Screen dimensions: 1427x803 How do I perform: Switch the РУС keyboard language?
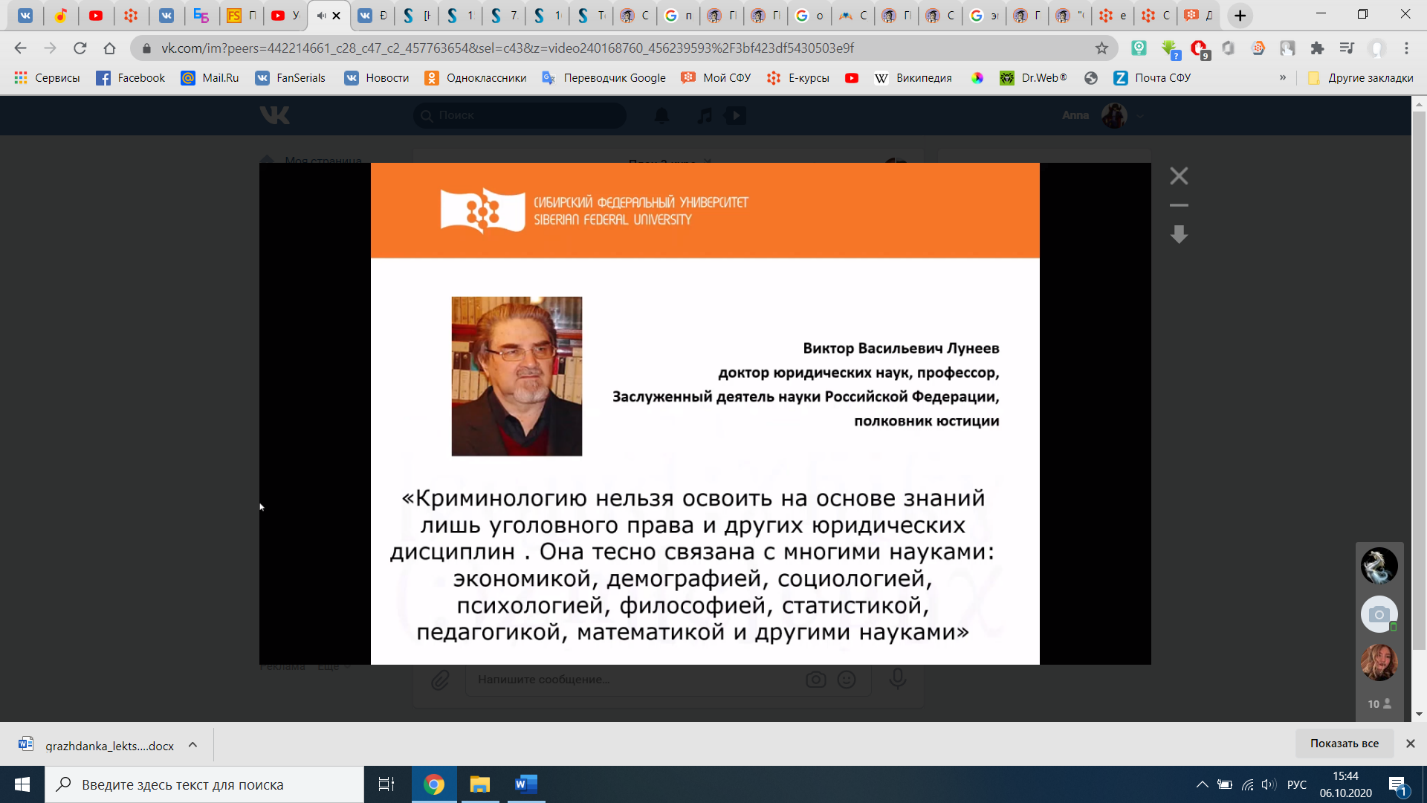(x=1297, y=785)
